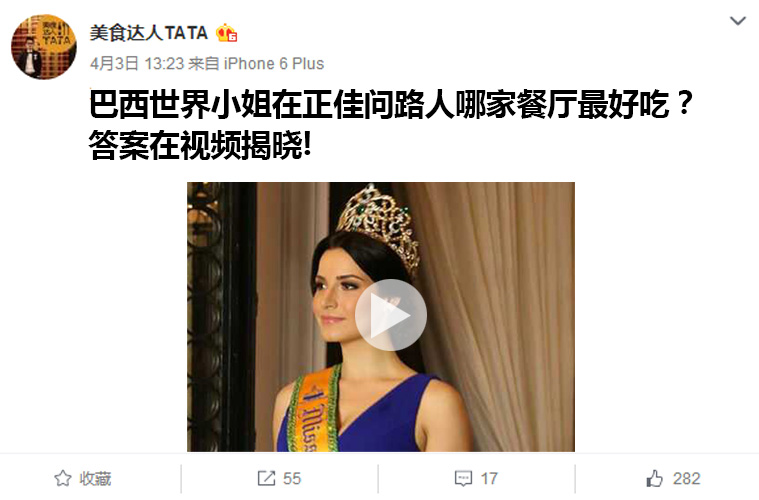
Task: Open the 美食达人TATA profile avatar
Action: click(x=44, y=47)
